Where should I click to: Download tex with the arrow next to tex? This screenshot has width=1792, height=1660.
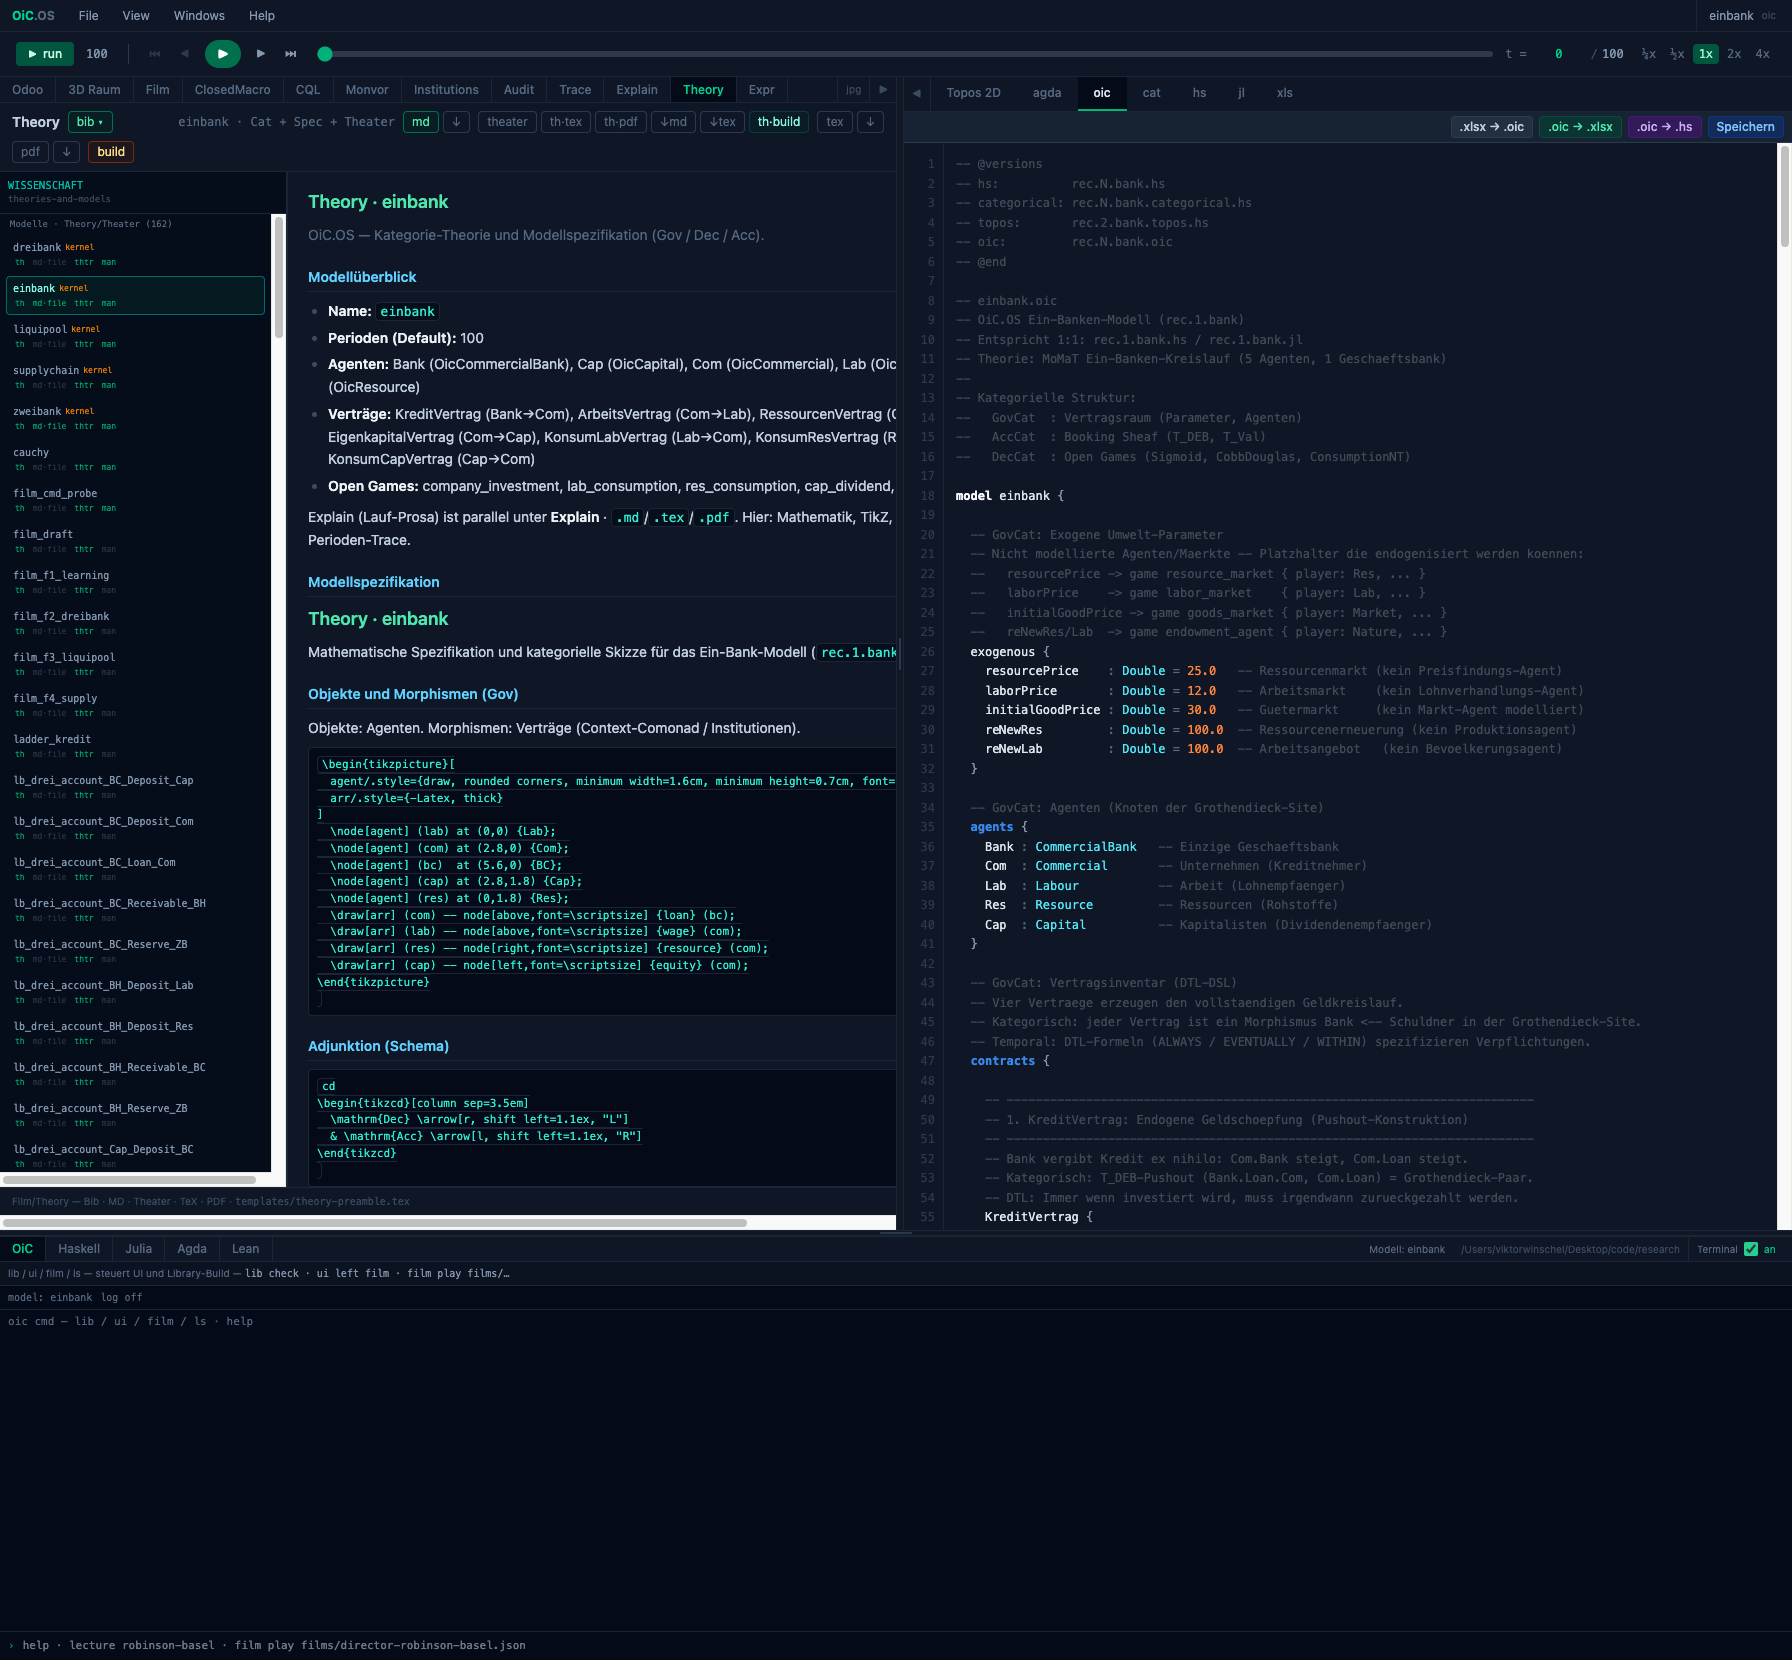click(x=871, y=122)
